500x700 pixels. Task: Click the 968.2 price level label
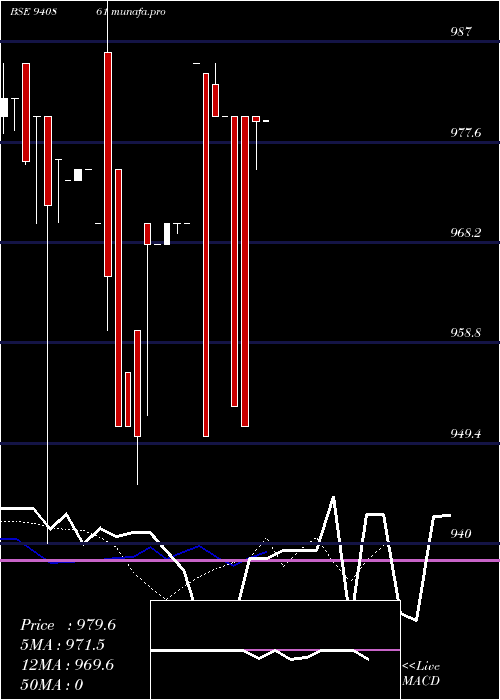466,233
